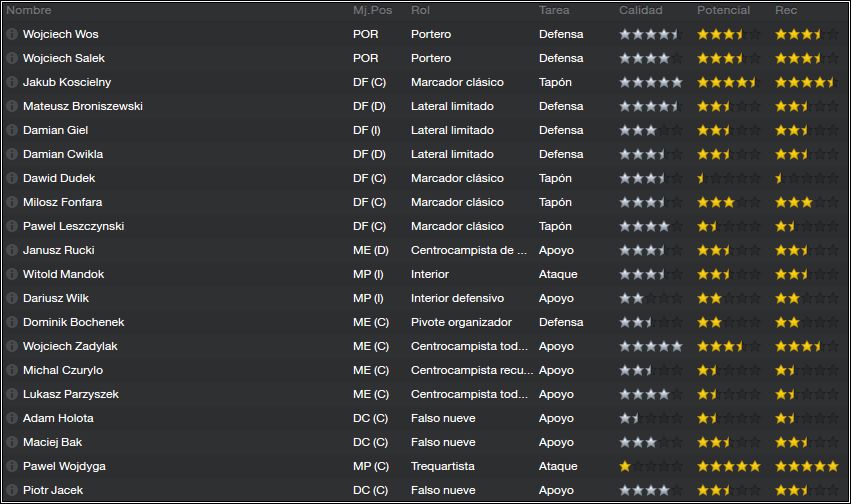Viewport: 851px width, 504px height.
Task: Click info icon beside Janusz Rucki
Action: [12, 250]
